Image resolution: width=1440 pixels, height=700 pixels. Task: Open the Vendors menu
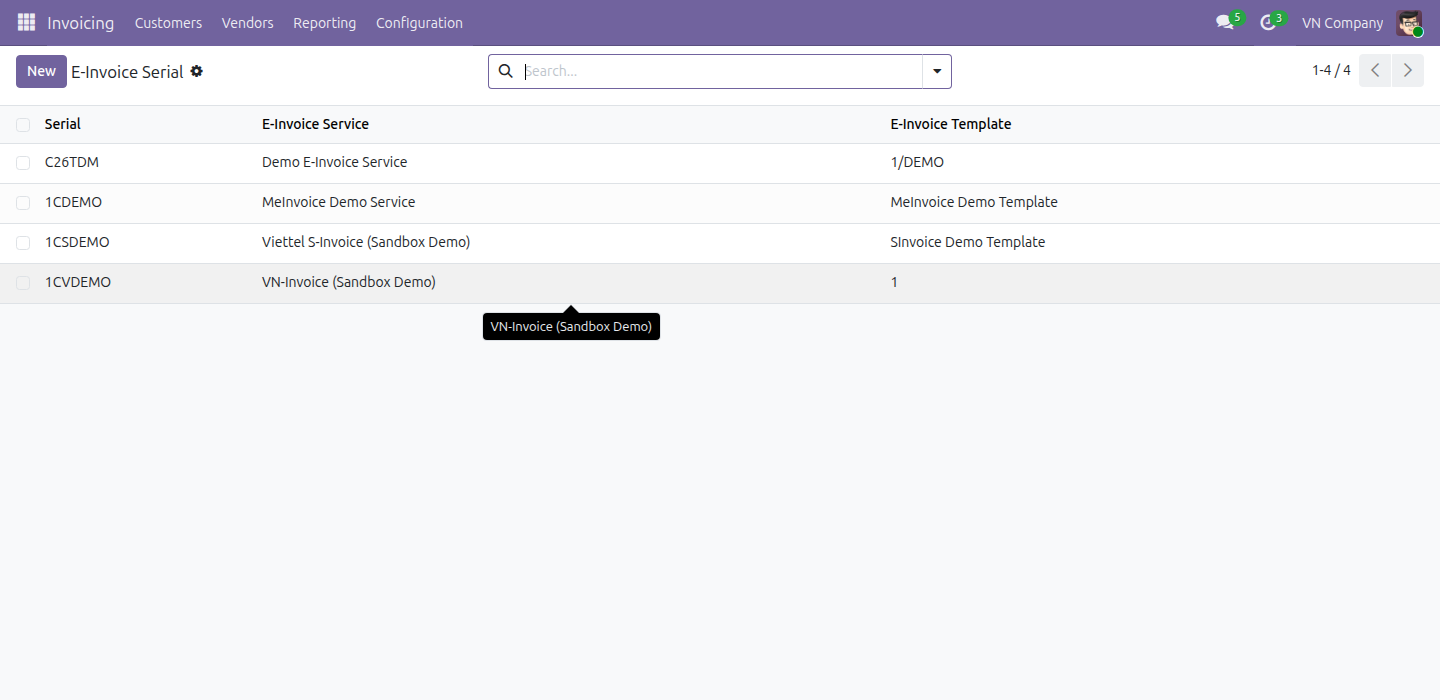[x=247, y=22]
